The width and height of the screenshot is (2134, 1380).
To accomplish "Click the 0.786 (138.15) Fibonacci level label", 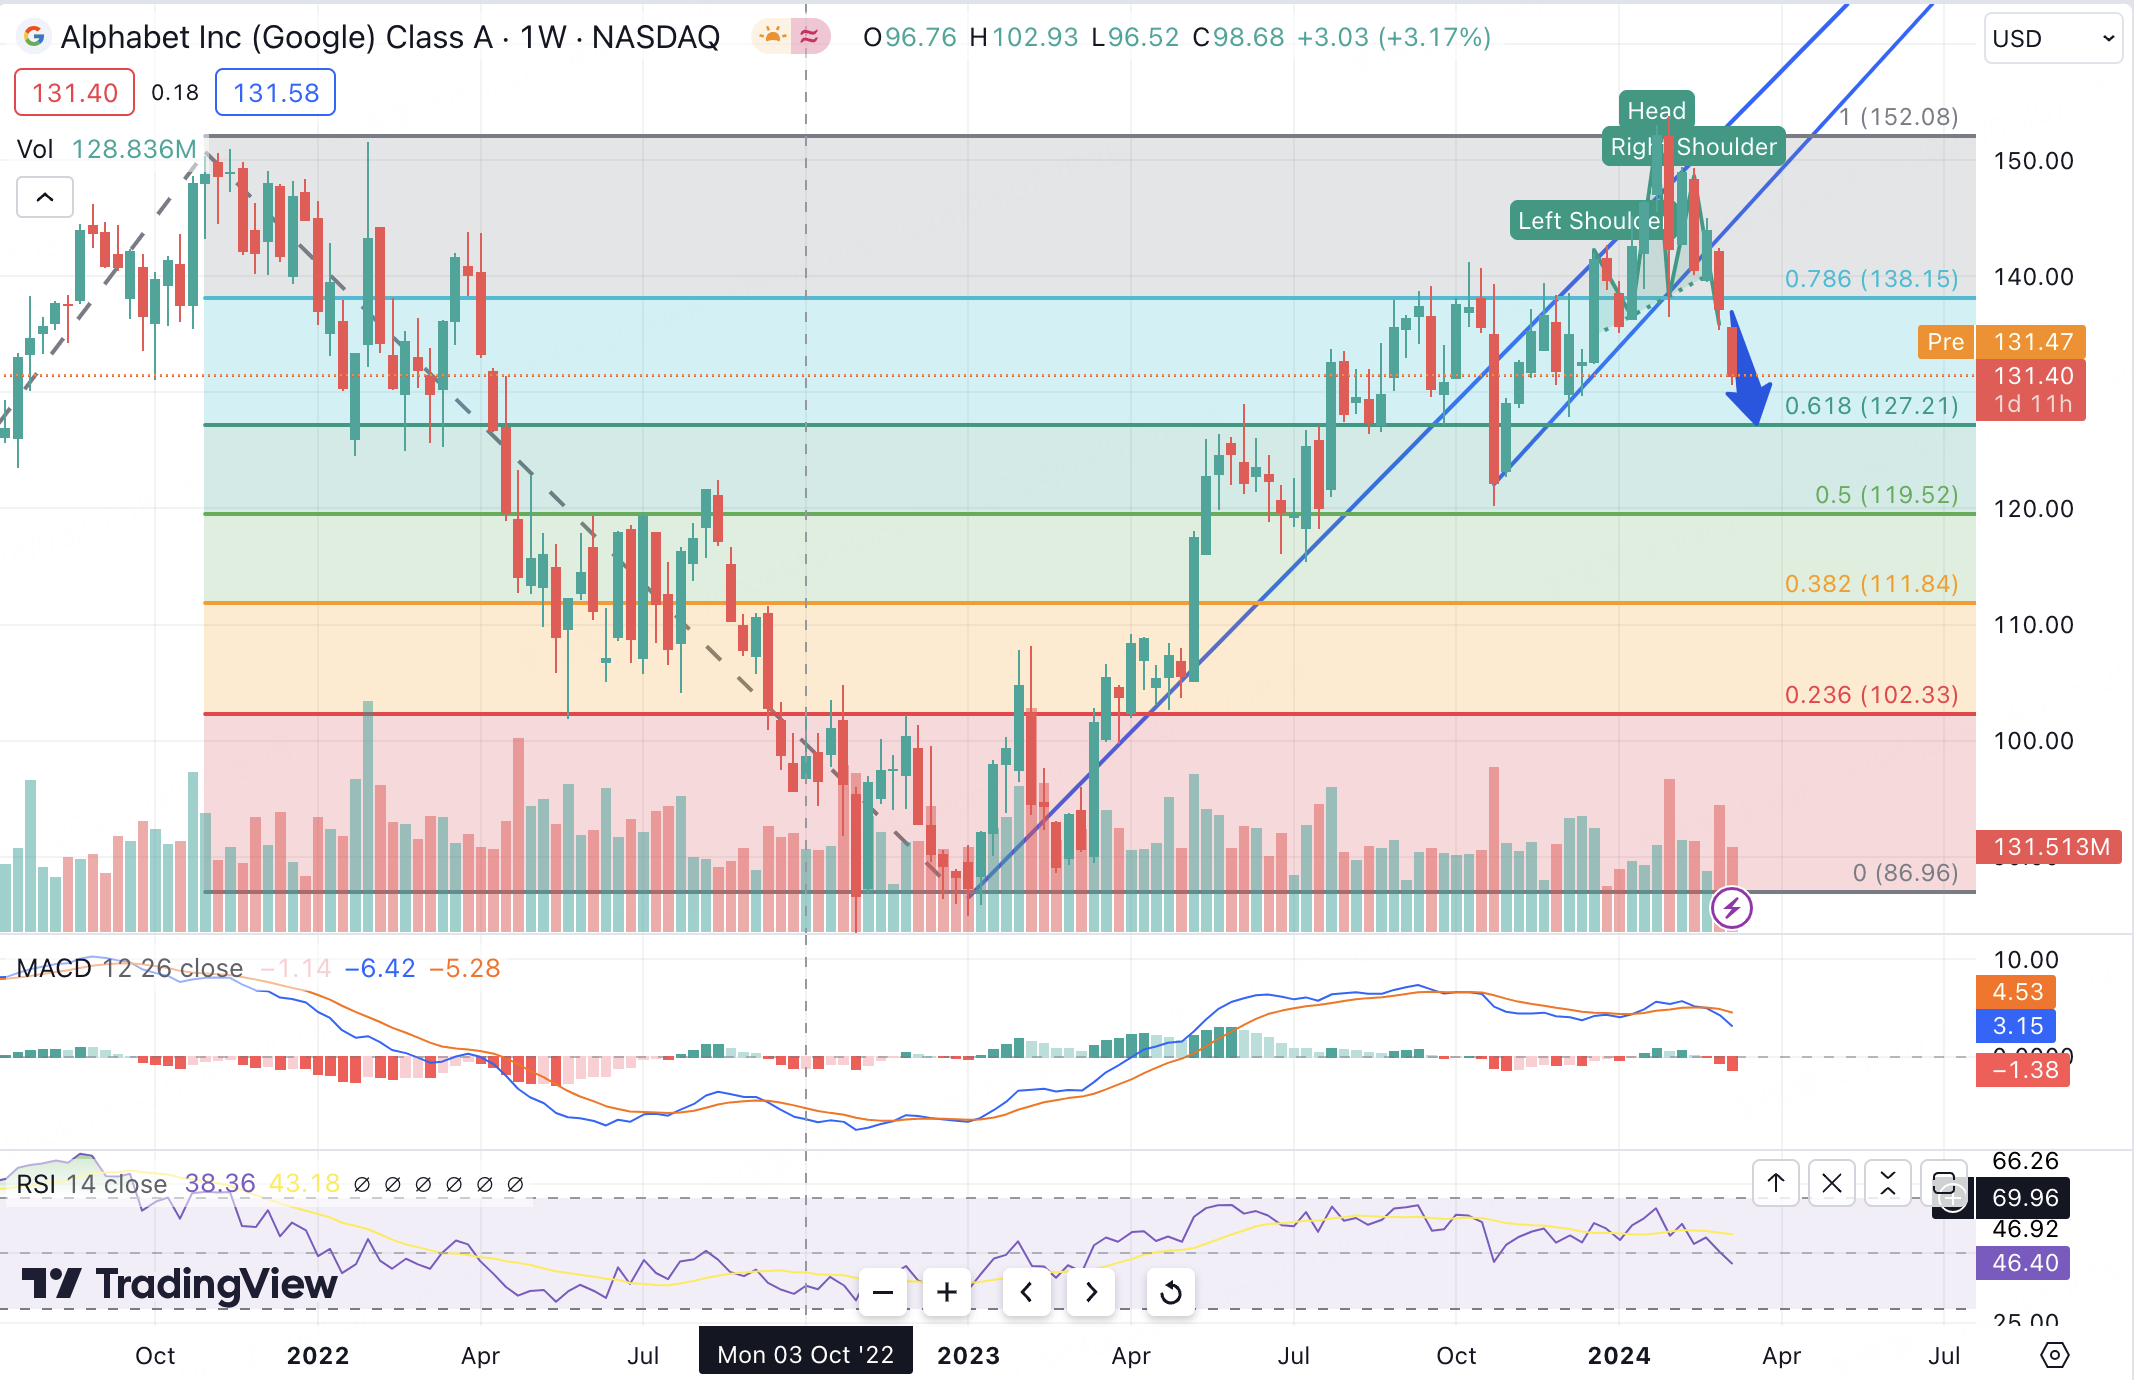I will pos(1871,278).
